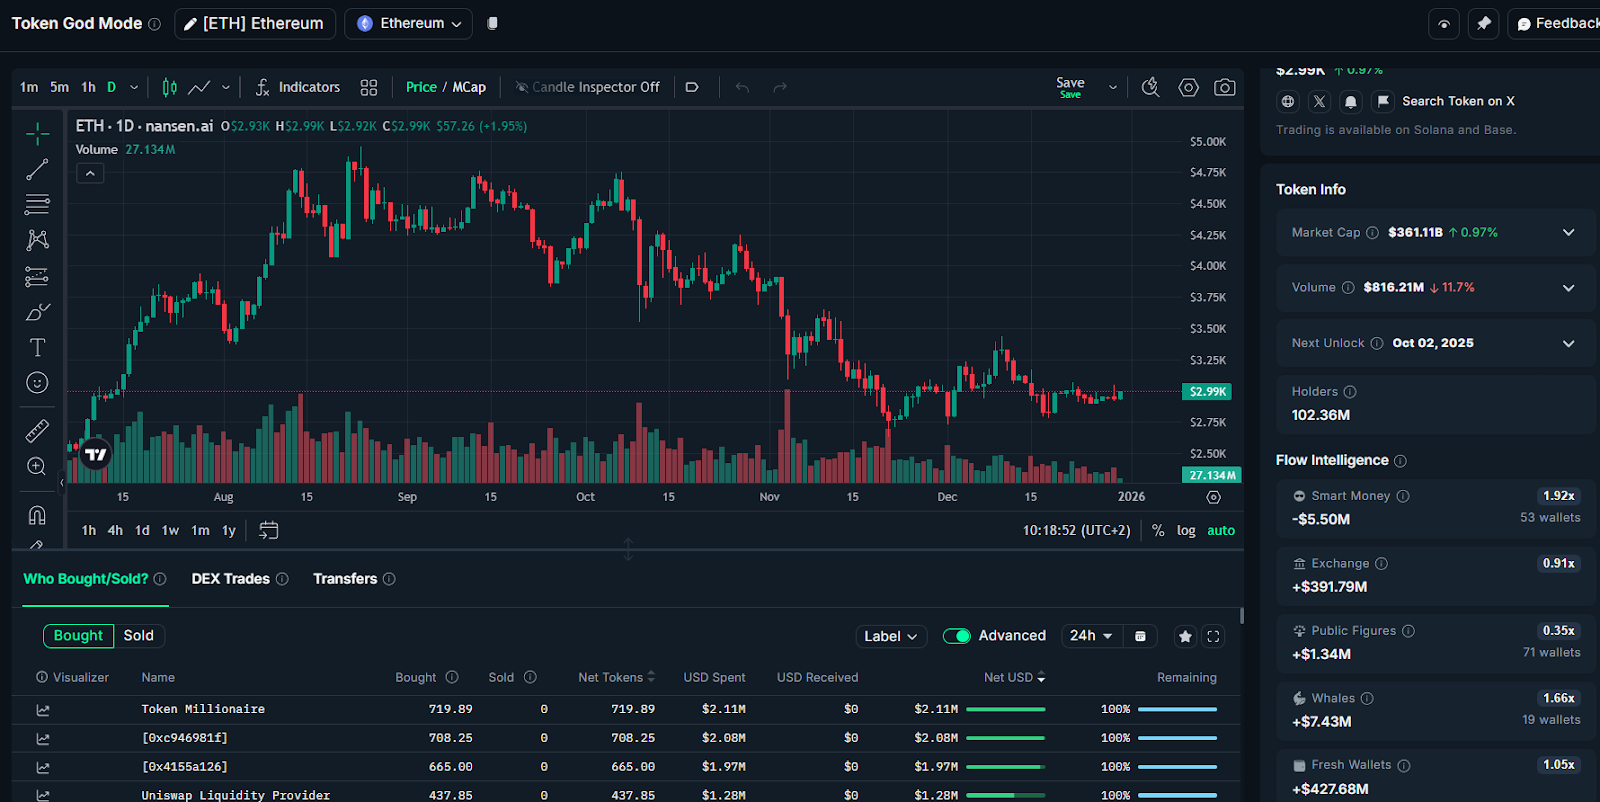Open the layout grid templates icon

pos(369,88)
